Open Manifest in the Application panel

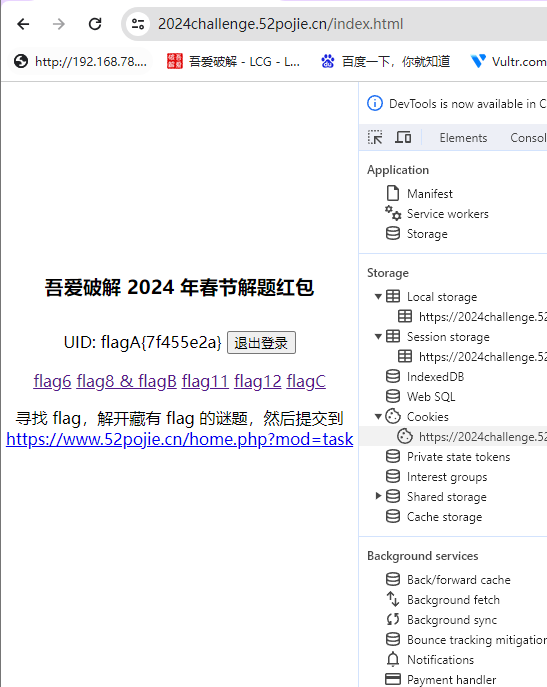pos(430,194)
